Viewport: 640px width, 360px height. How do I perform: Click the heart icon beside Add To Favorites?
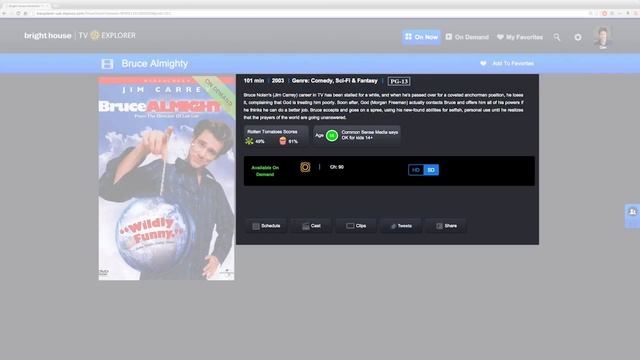tap(483, 63)
